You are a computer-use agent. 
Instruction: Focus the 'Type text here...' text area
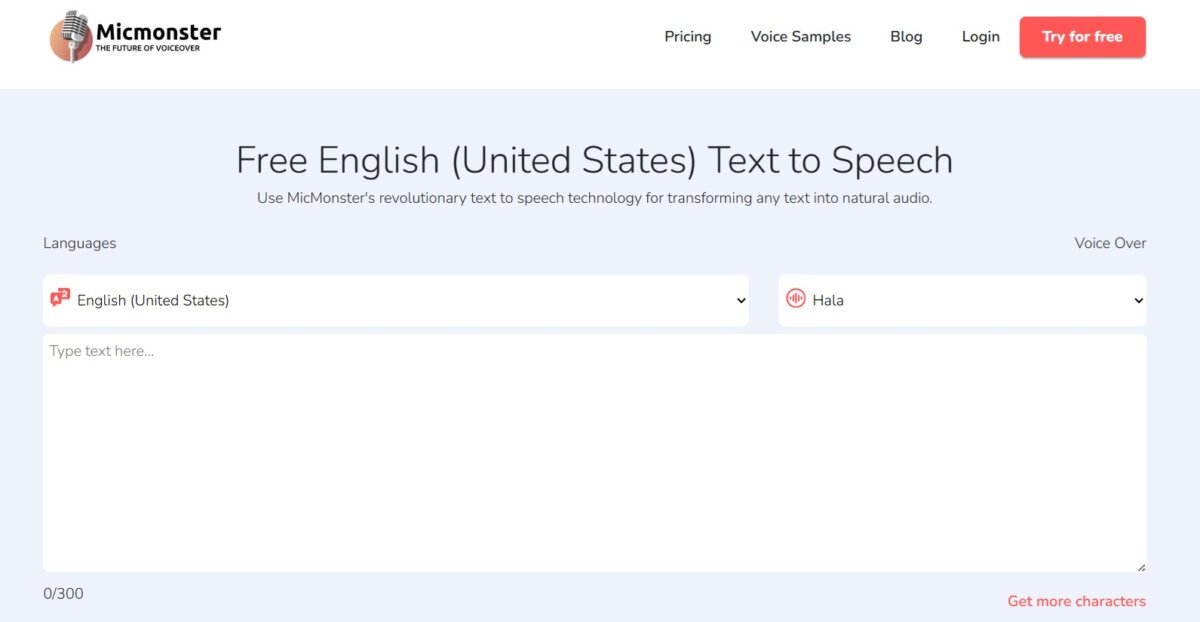(x=594, y=453)
